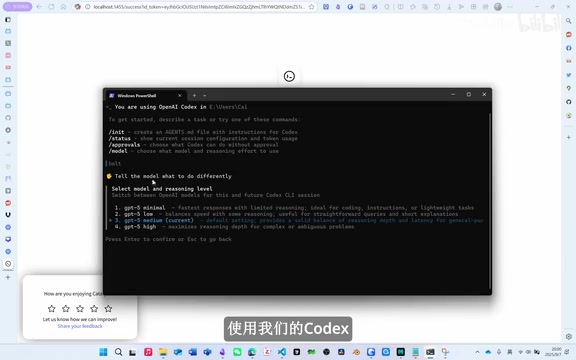Screen dimensions: 576x360
Task: Click the localhost address bar
Action: coord(198,7)
